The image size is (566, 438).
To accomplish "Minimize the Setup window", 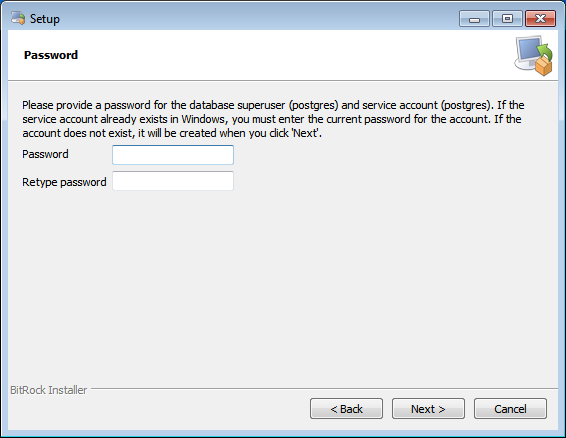I will pyautogui.click(x=474, y=19).
